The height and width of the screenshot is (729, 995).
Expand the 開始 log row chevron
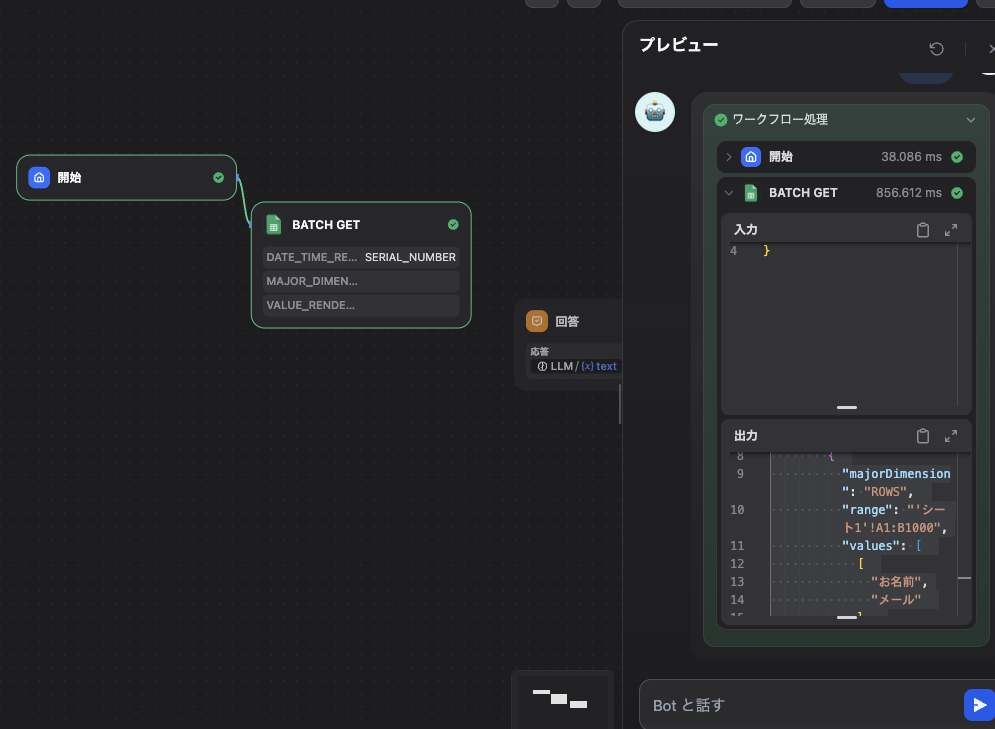tap(729, 157)
